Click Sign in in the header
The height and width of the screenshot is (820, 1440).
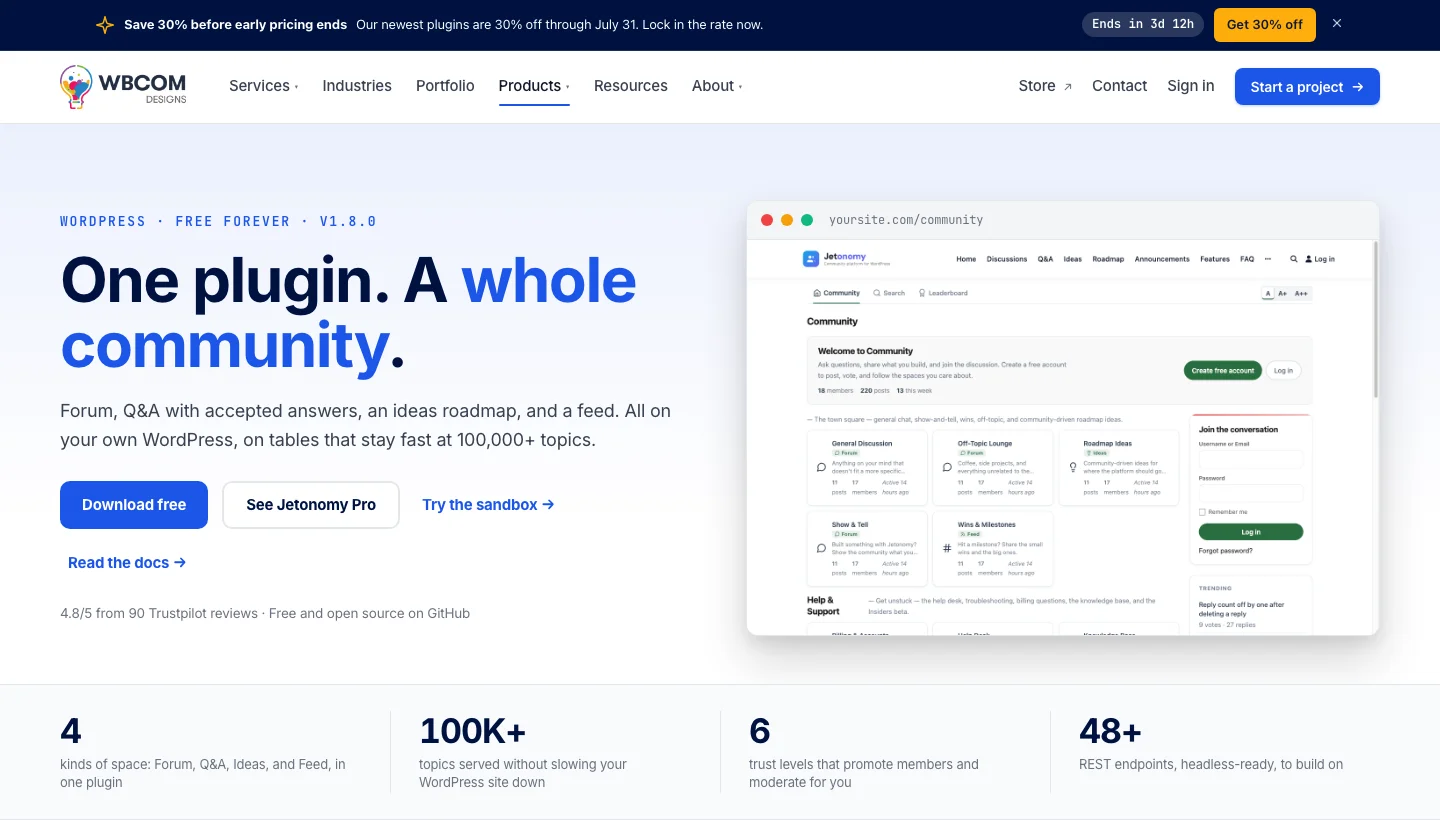pos(1191,86)
